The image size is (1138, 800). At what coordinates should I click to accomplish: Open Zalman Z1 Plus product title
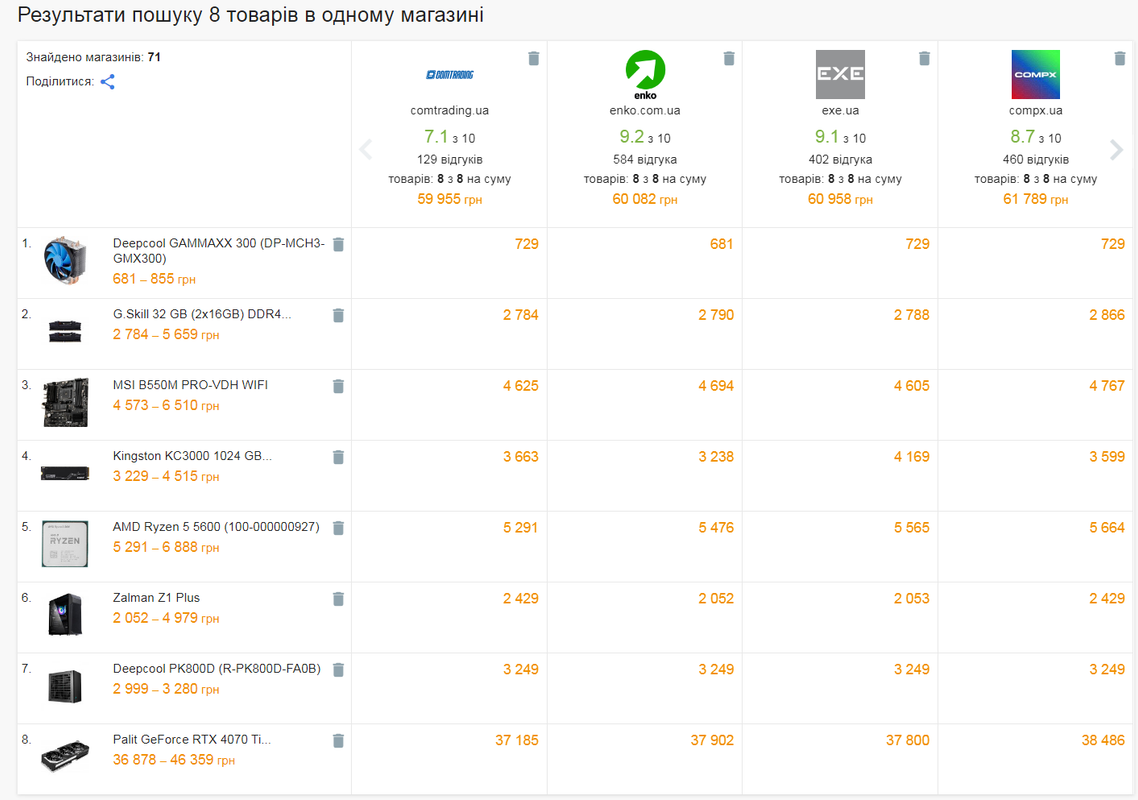pos(156,597)
